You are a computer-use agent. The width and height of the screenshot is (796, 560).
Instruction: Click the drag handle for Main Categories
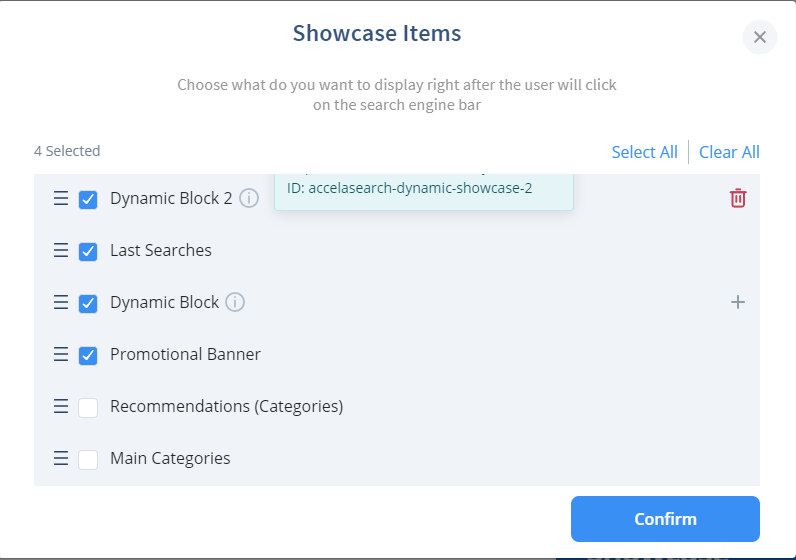click(61, 458)
